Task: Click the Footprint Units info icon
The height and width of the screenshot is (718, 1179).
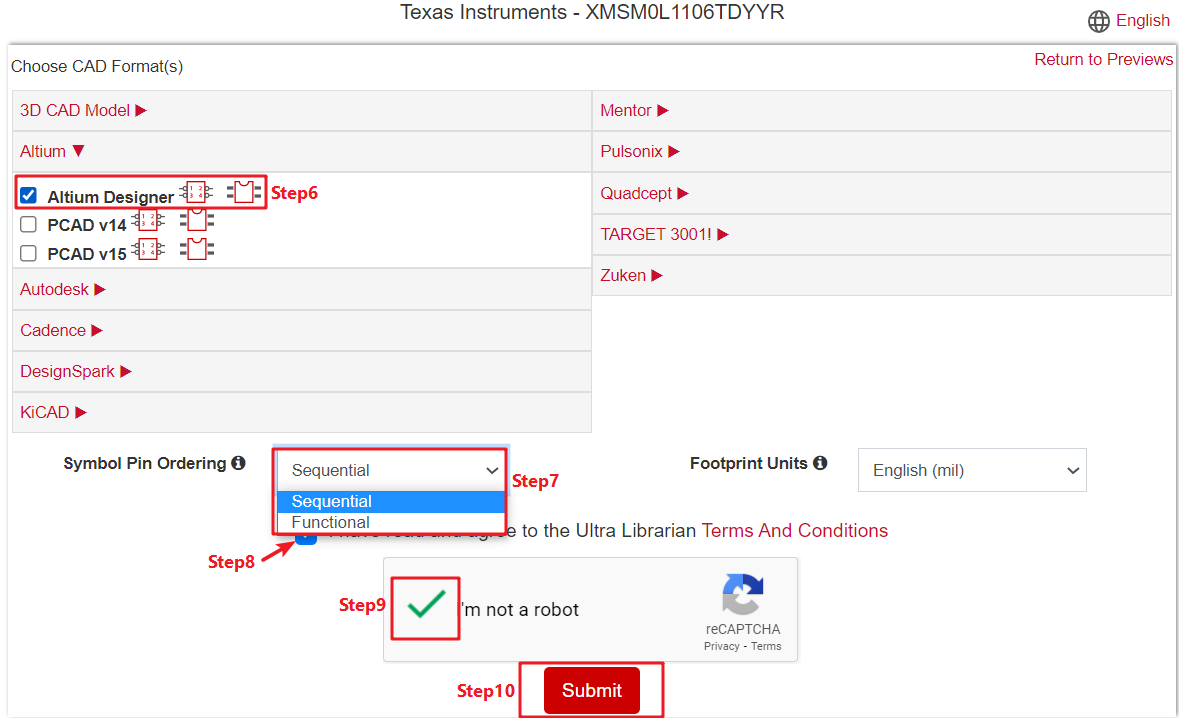Action: 820,464
